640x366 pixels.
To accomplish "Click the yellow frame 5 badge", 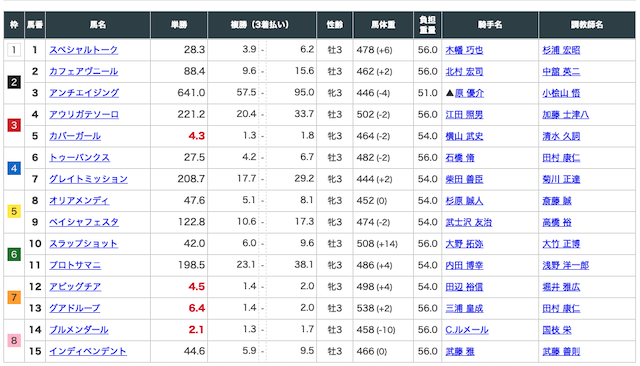I will [x=14, y=211].
